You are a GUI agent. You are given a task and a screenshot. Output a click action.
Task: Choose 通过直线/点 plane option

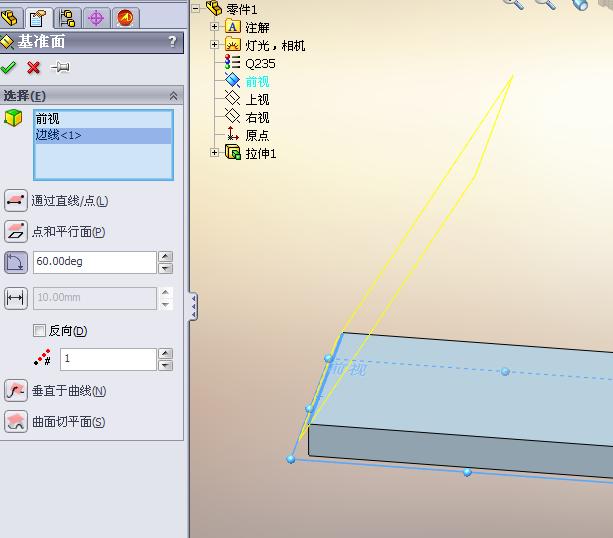(16, 201)
